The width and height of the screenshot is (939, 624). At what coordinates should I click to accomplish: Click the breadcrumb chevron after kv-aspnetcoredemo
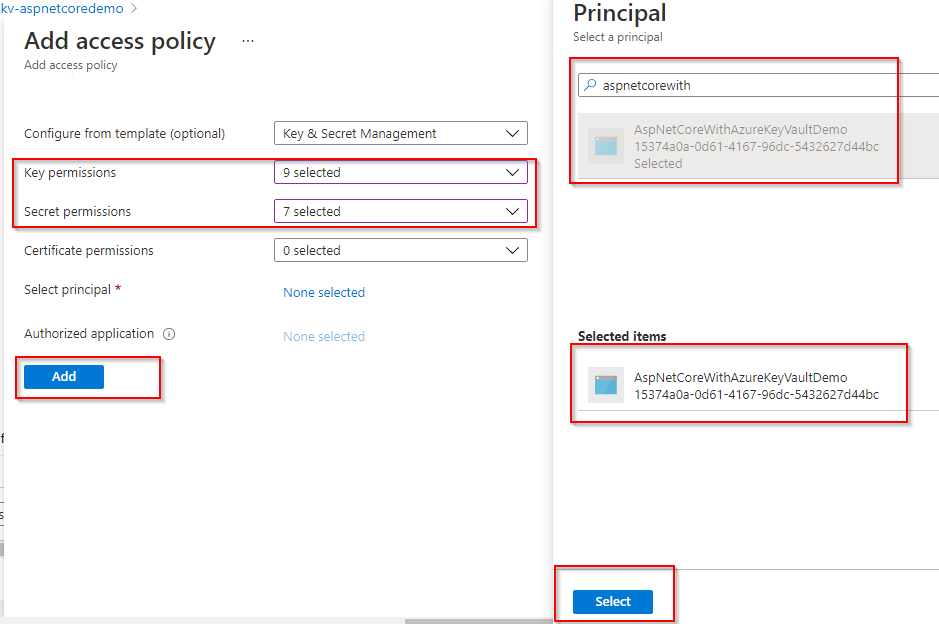[x=134, y=8]
